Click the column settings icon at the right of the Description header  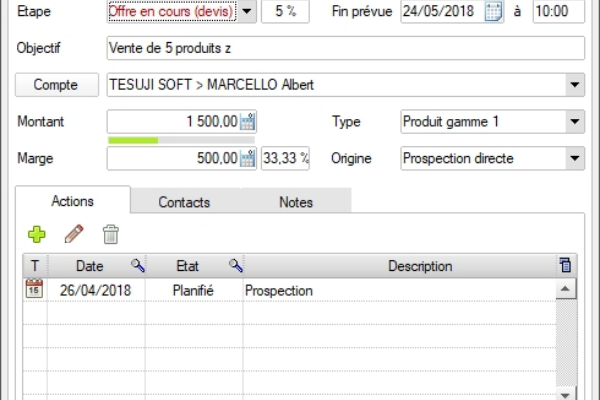pos(566,266)
